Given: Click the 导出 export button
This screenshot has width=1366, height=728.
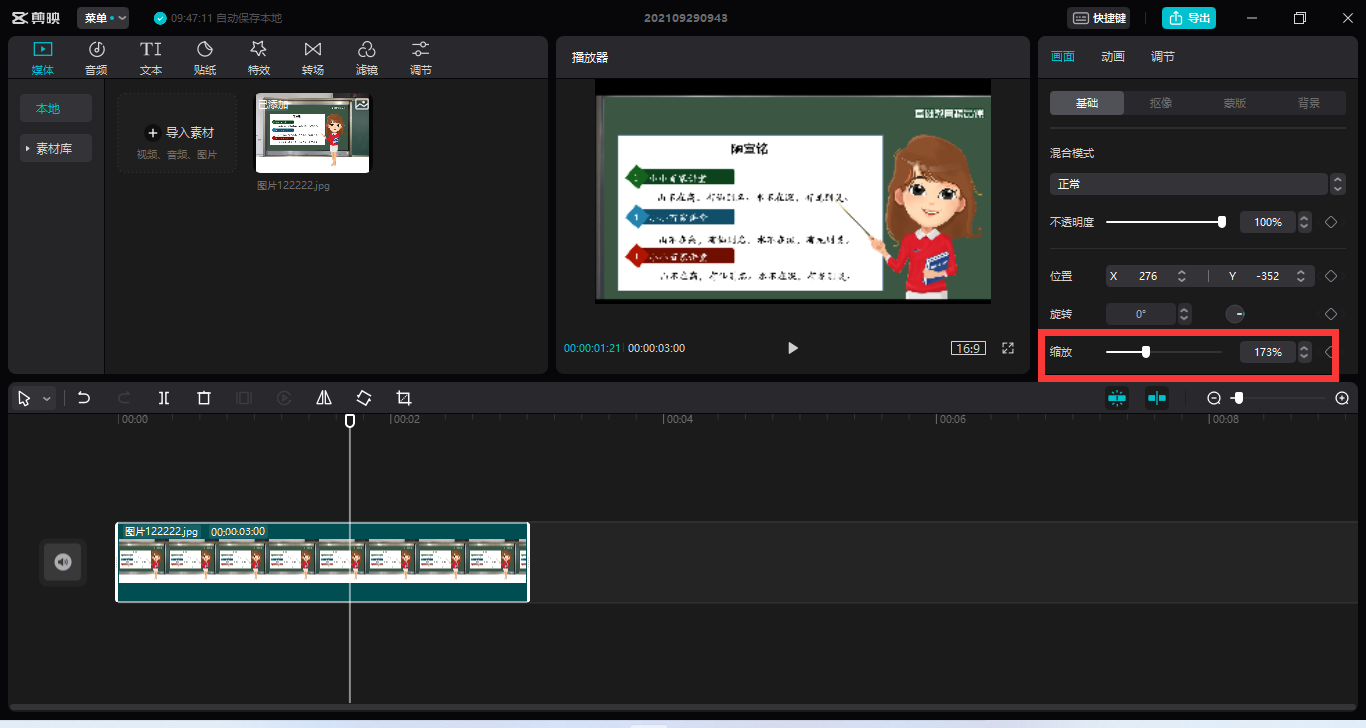Looking at the screenshot, I should point(1189,18).
